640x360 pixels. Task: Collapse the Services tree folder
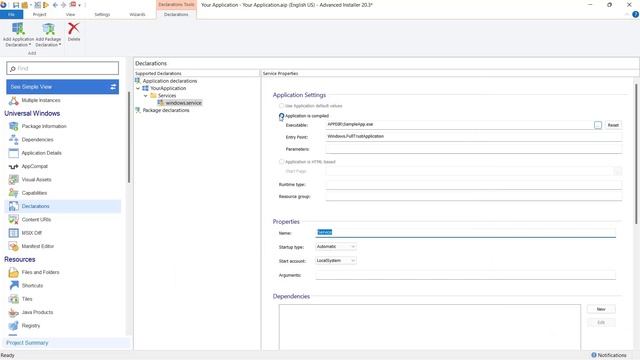point(145,96)
